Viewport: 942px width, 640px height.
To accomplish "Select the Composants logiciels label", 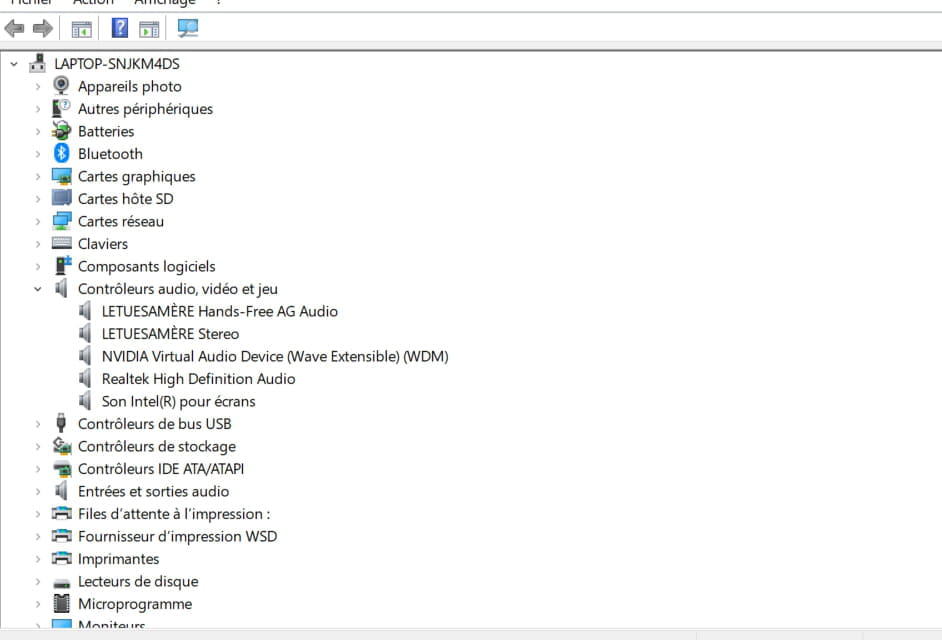I will coord(147,266).
